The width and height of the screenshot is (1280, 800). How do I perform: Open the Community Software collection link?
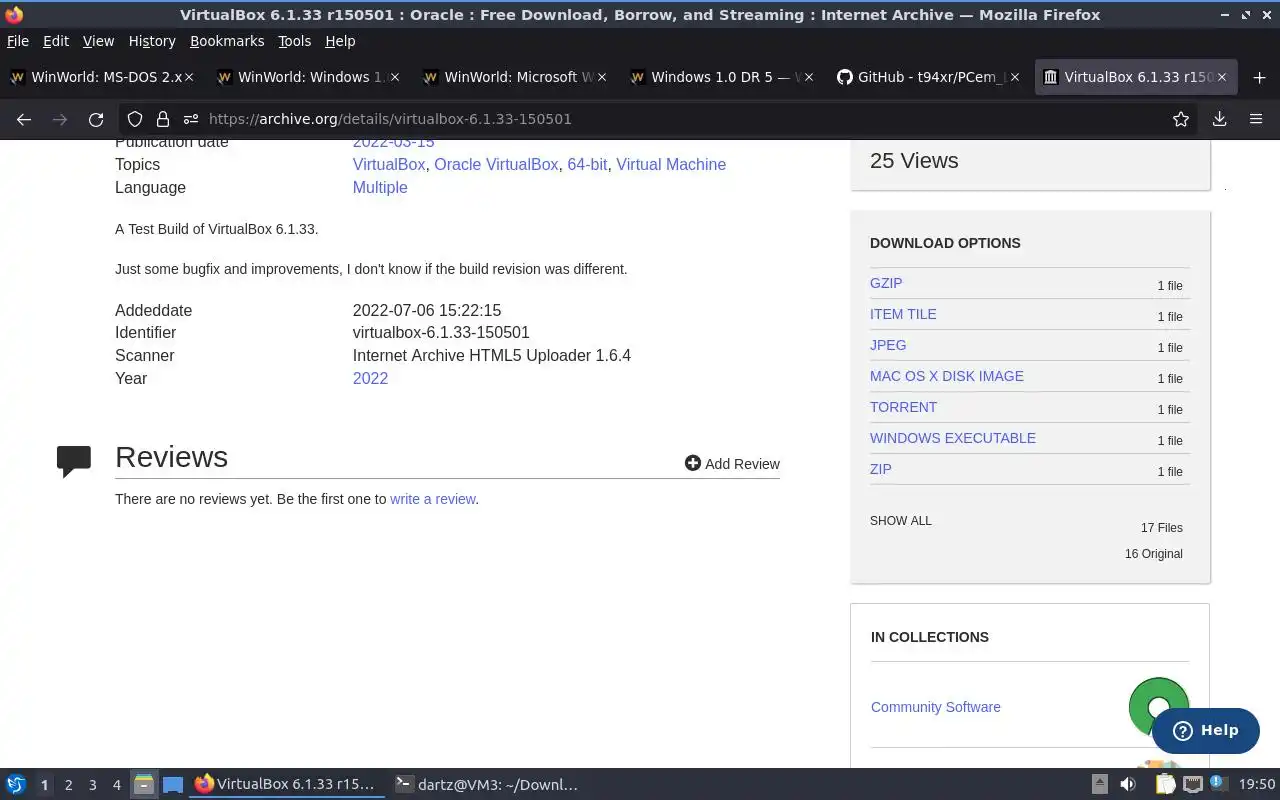(x=936, y=707)
